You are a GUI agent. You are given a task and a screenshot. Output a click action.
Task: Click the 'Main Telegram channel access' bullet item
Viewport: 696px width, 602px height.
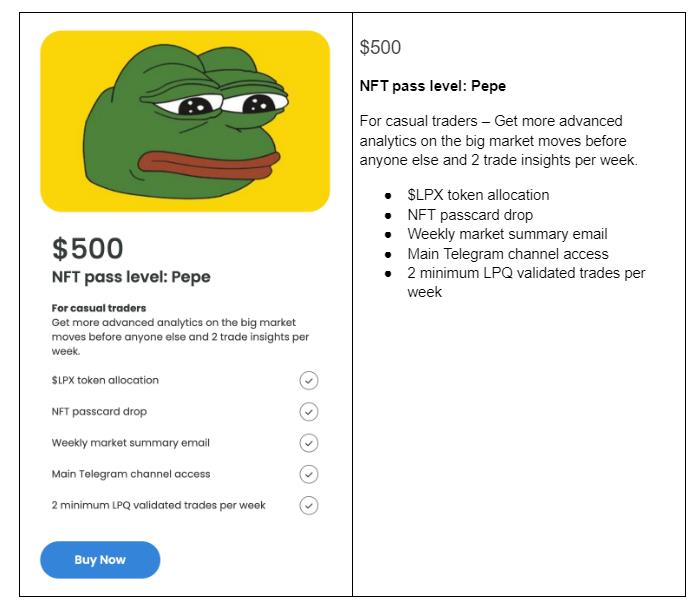point(508,254)
